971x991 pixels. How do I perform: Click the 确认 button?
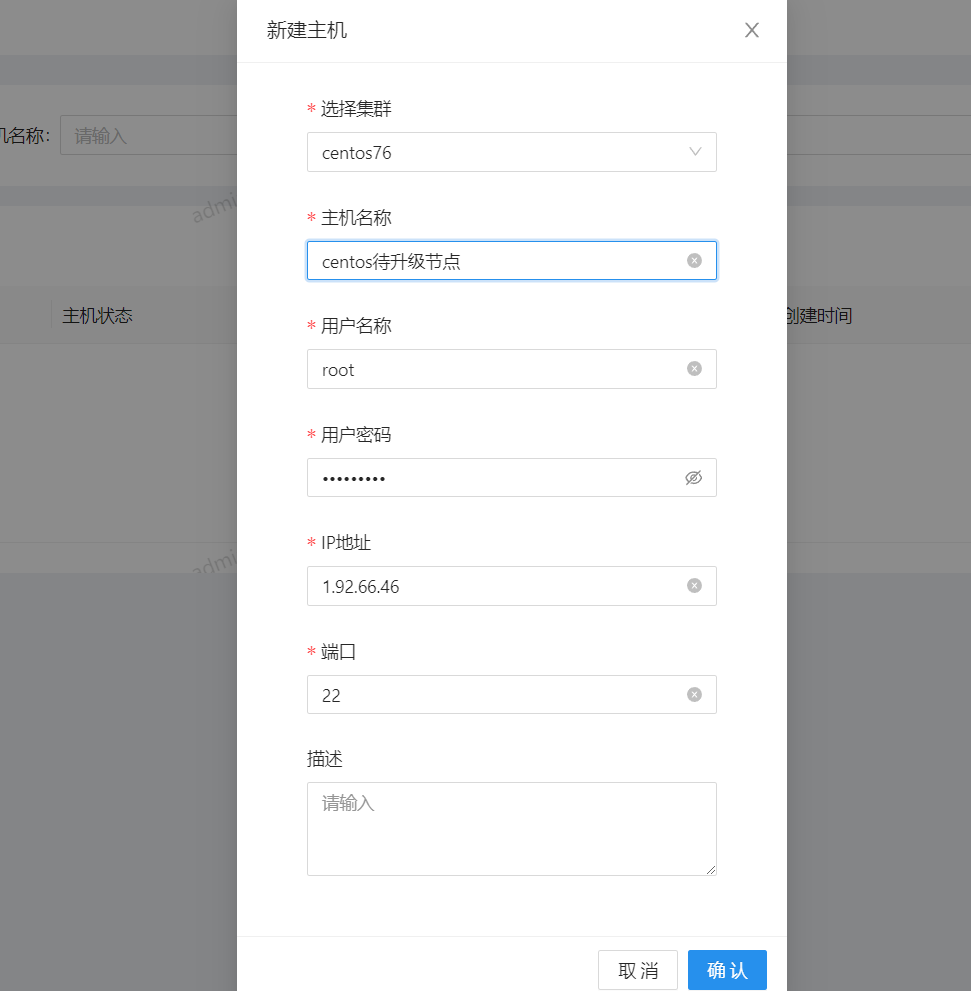(727, 970)
